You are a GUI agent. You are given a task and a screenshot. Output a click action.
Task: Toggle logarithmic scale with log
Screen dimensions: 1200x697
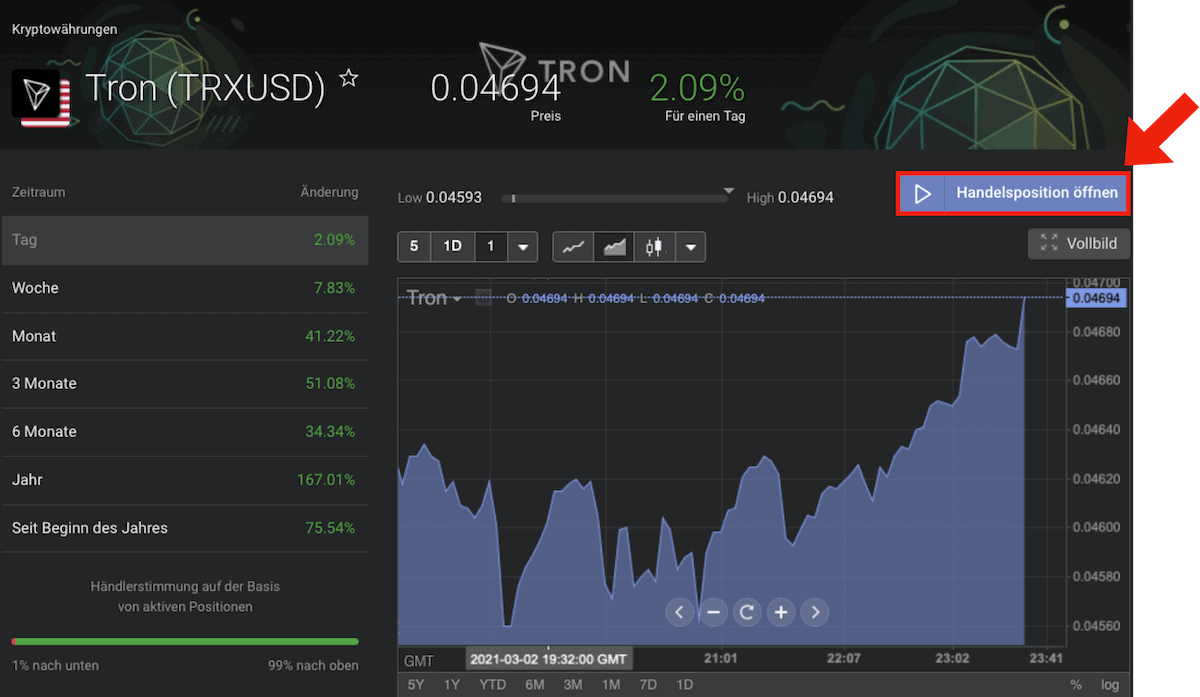tap(1110, 685)
